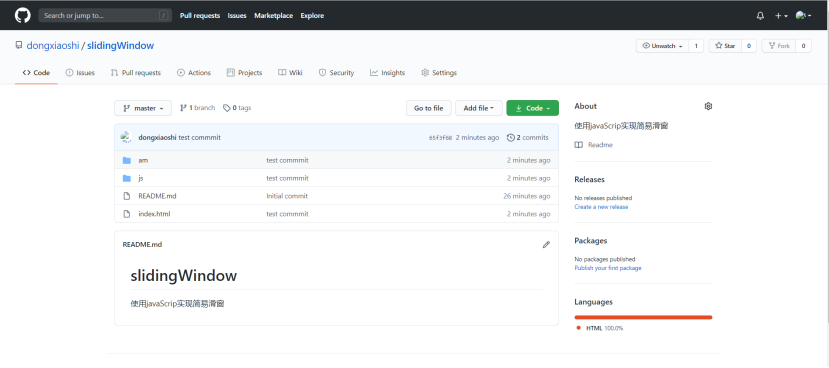Open Initial commit message link
Image resolution: width=829 pixels, height=368 pixels.
287,196
